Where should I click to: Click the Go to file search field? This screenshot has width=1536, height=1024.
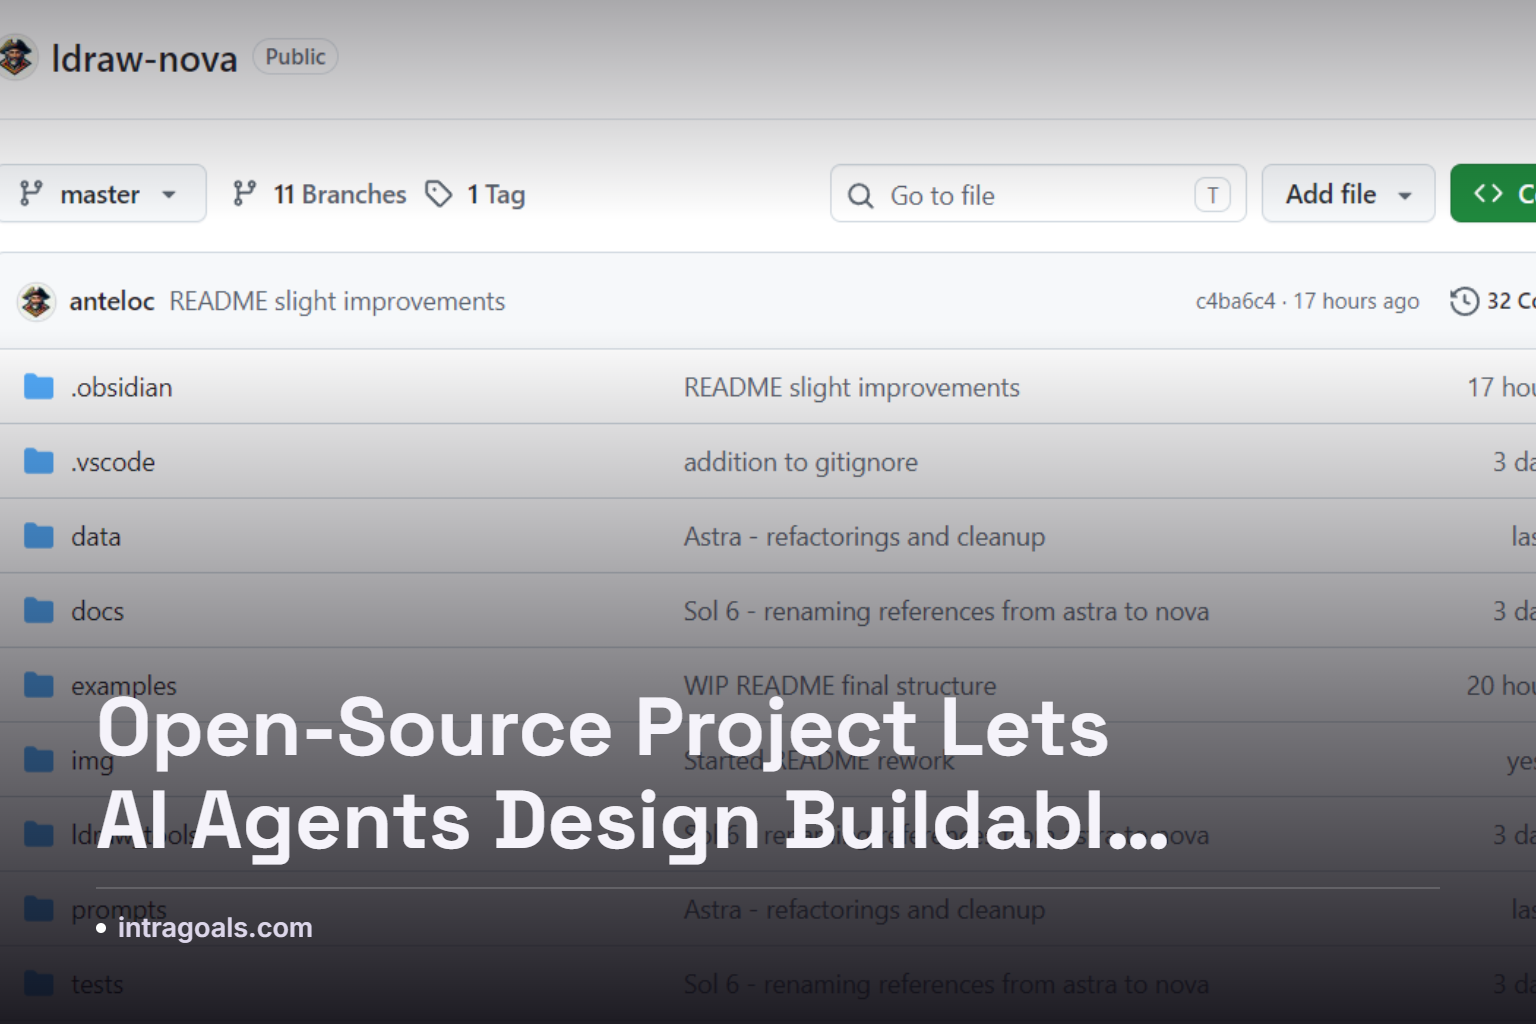(x=1038, y=194)
